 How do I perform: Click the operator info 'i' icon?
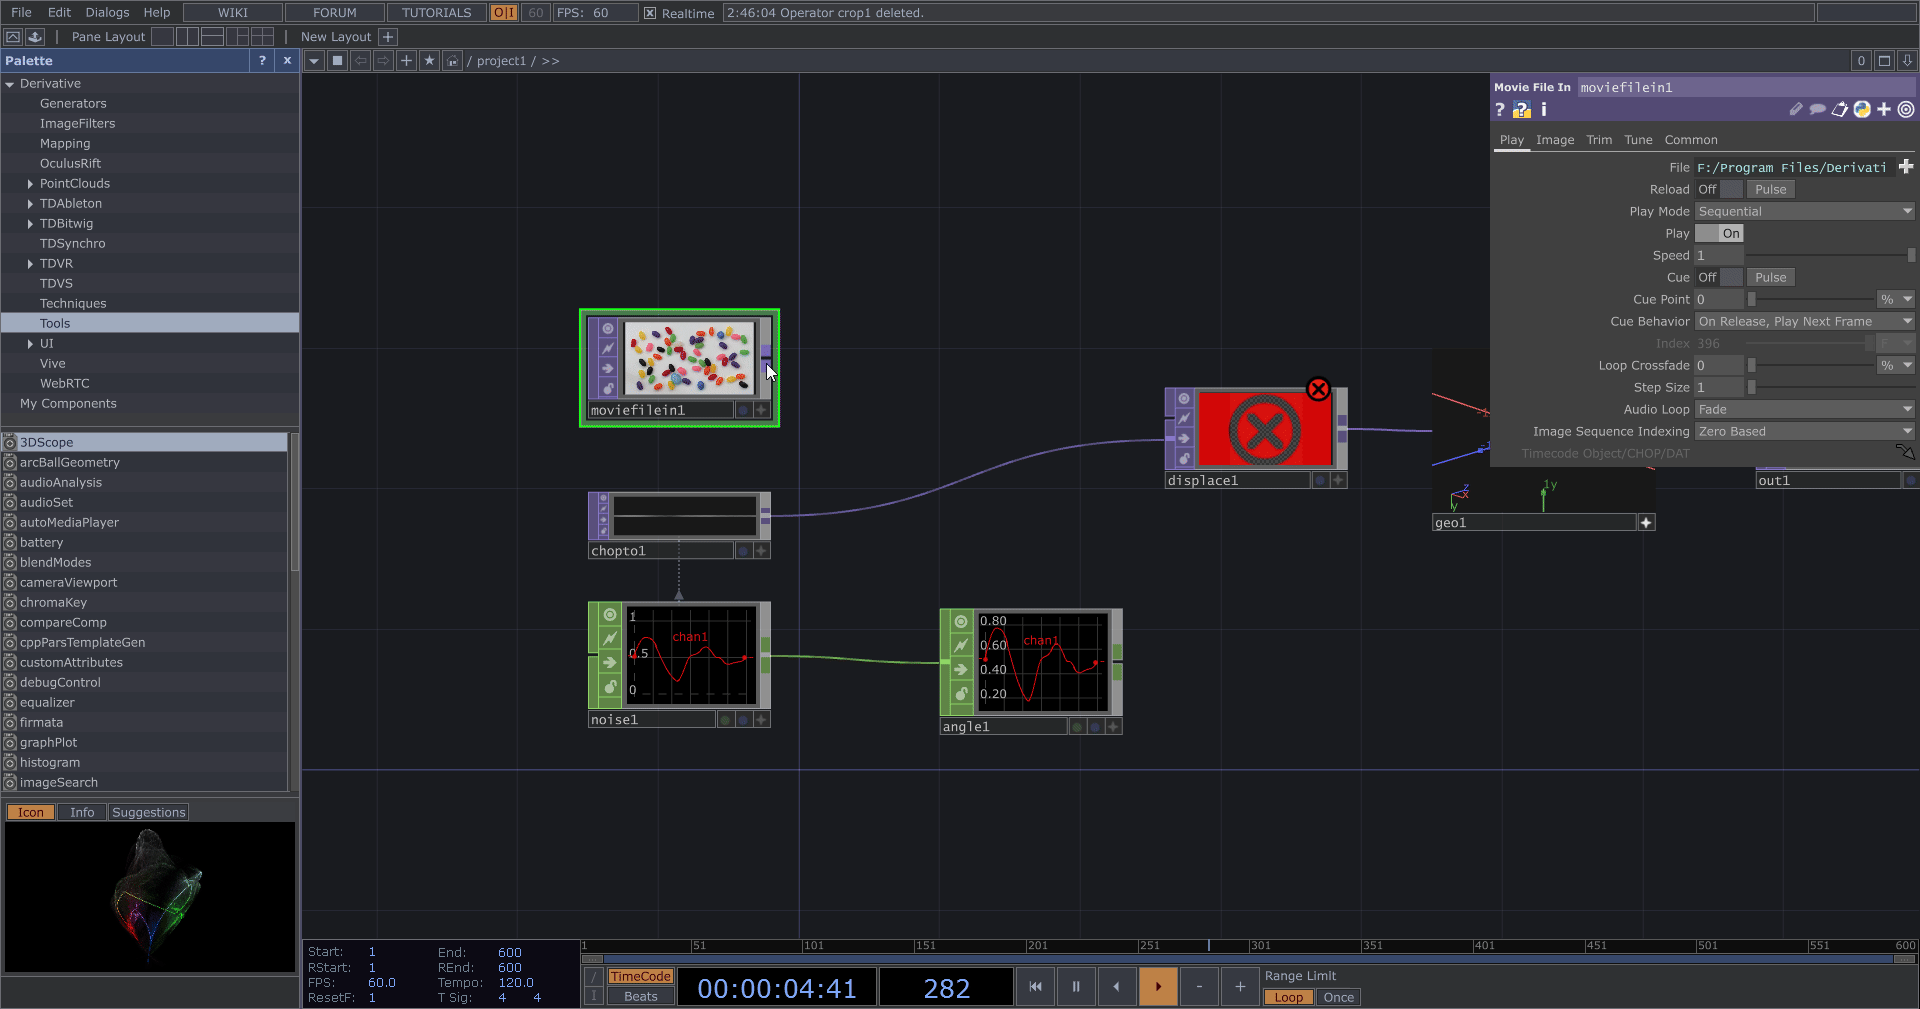coord(1544,110)
